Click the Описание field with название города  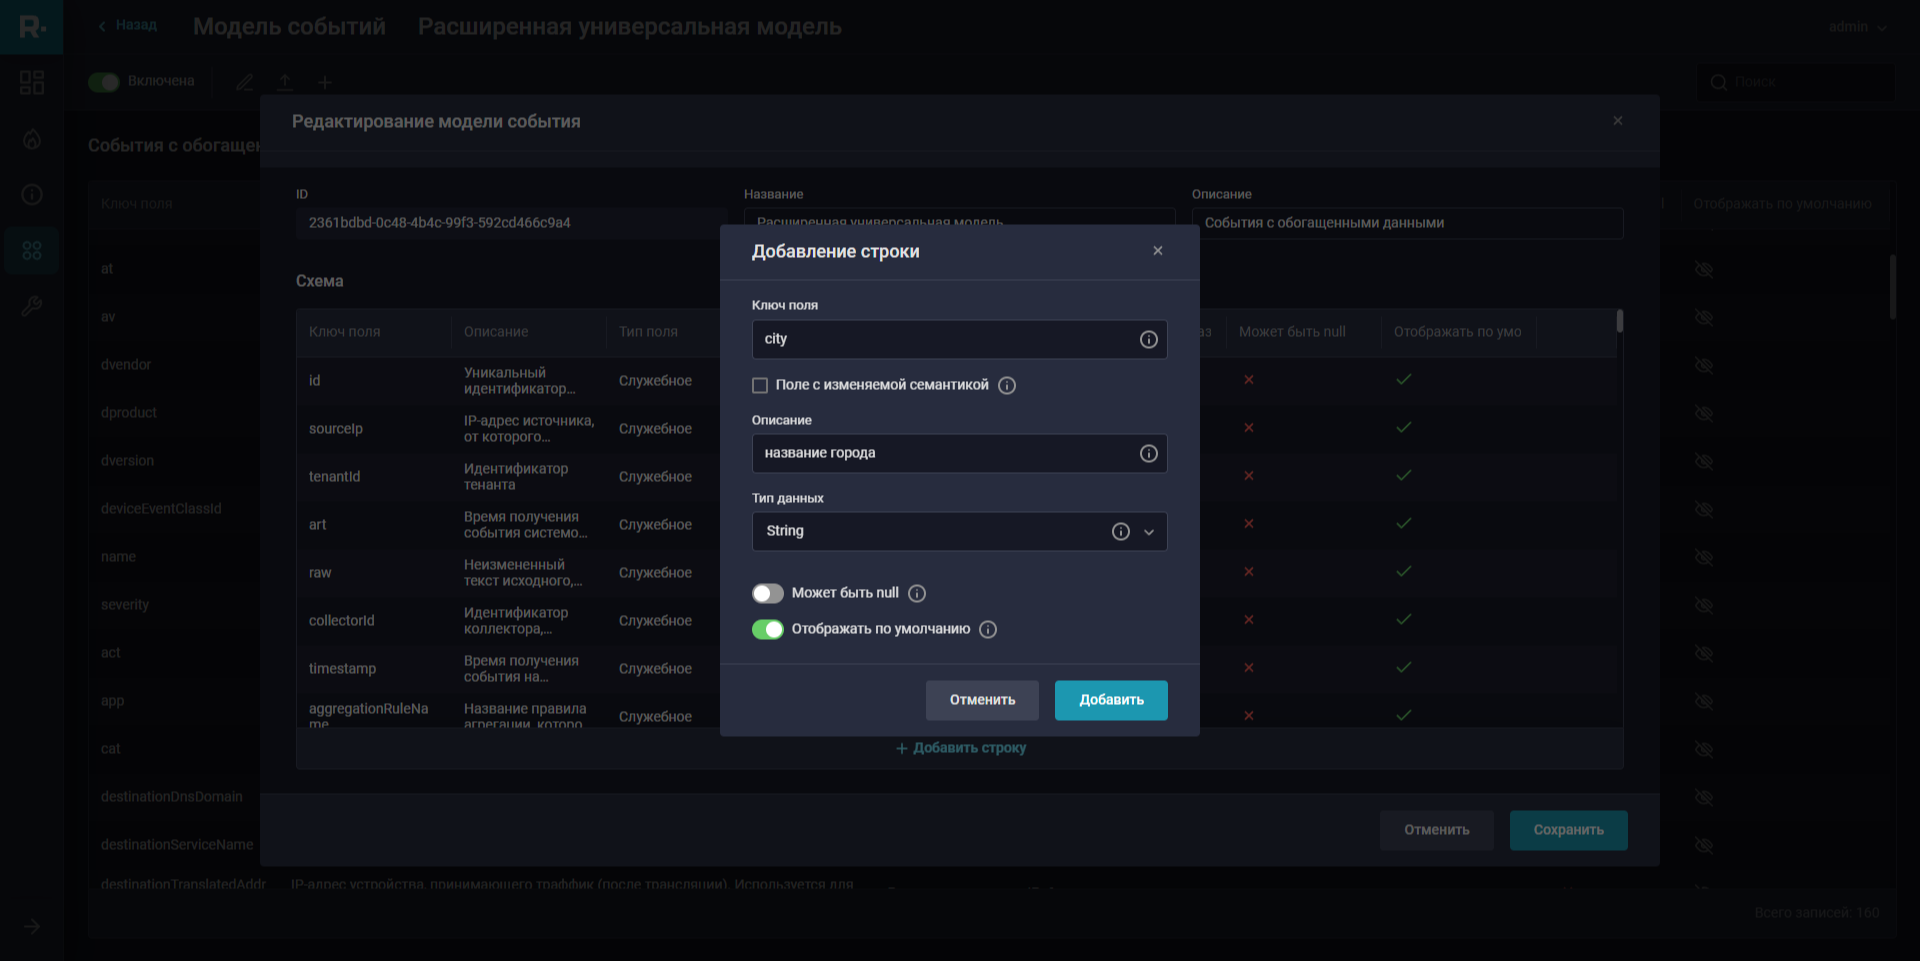click(940, 454)
